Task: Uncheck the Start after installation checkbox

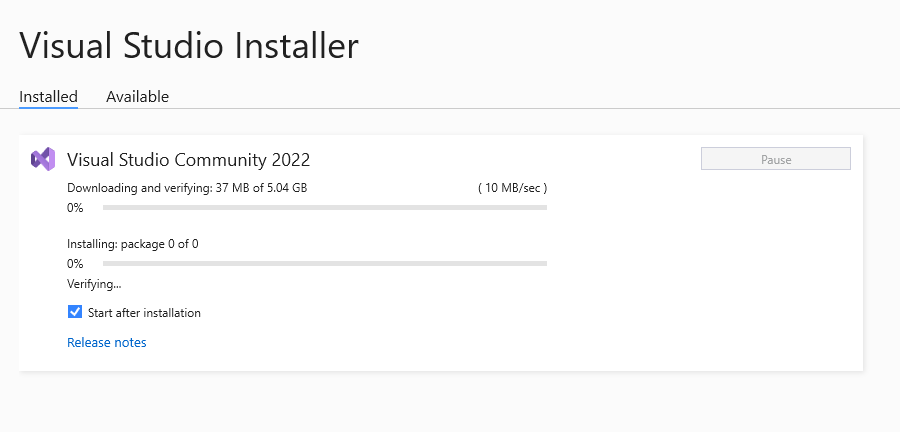Action: tap(75, 312)
